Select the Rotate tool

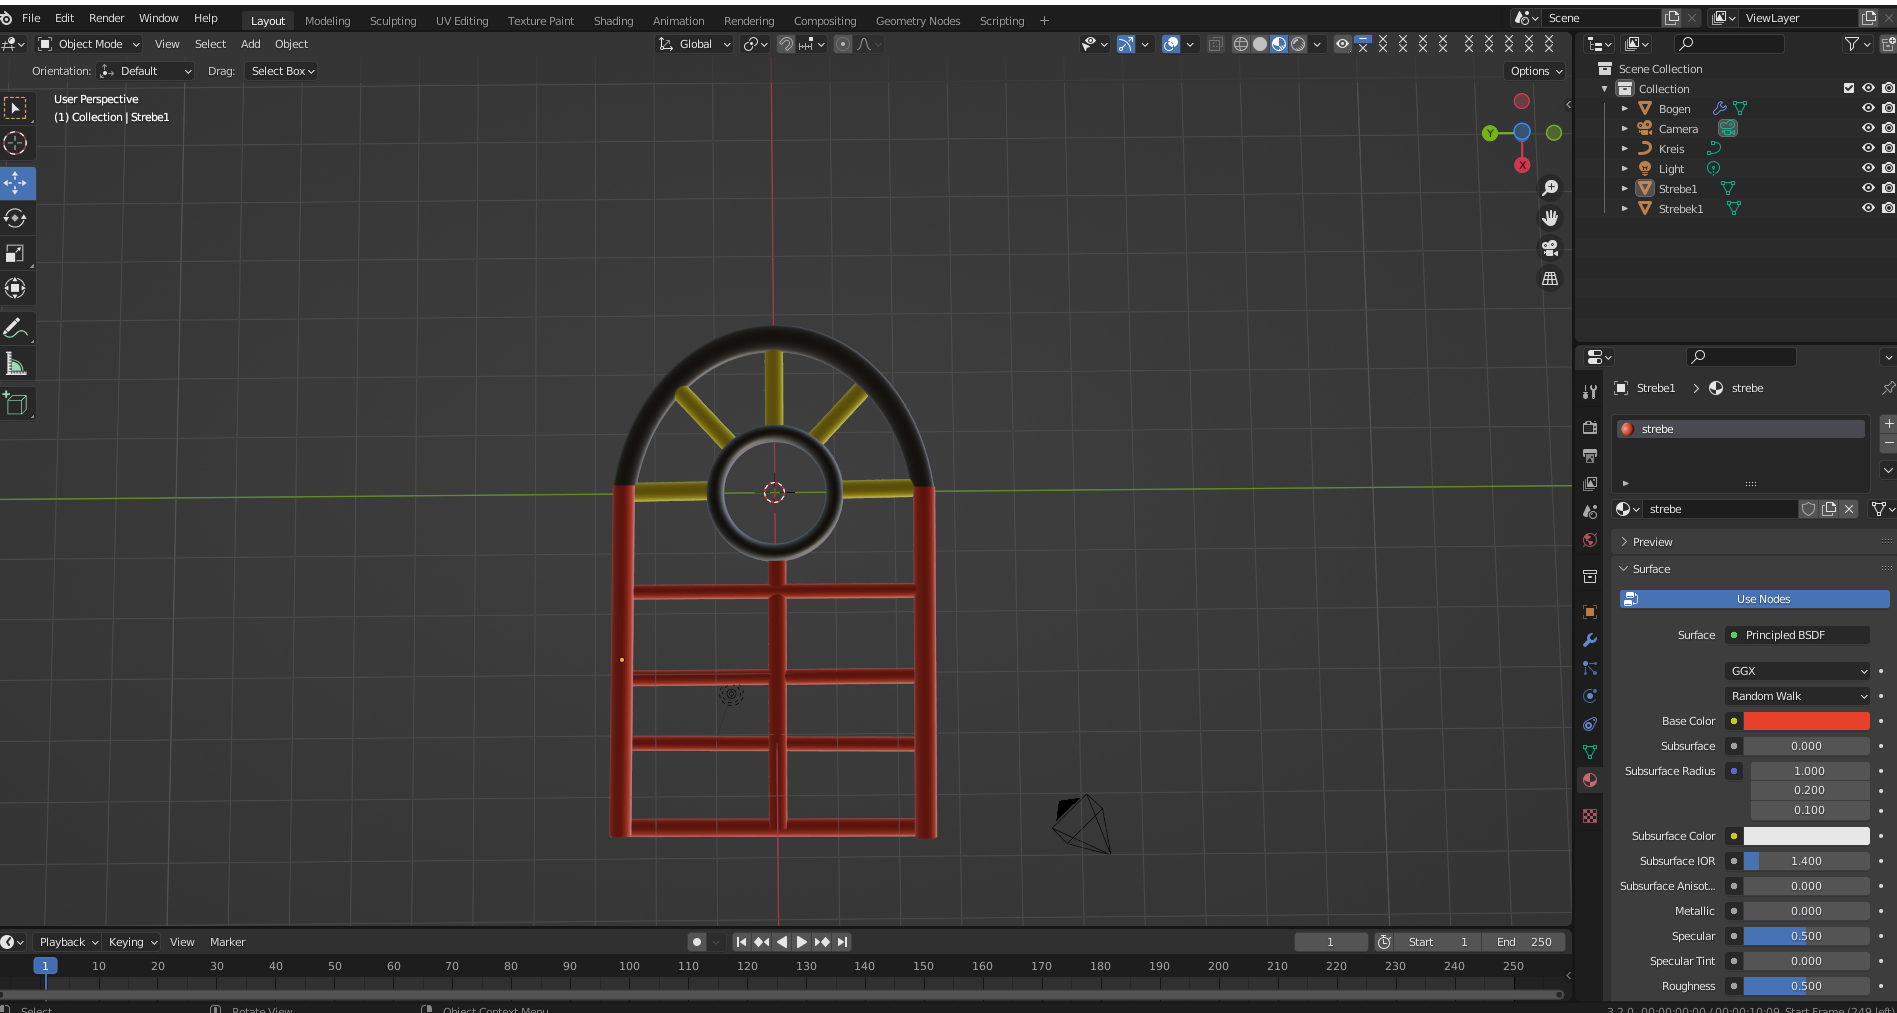[16, 218]
